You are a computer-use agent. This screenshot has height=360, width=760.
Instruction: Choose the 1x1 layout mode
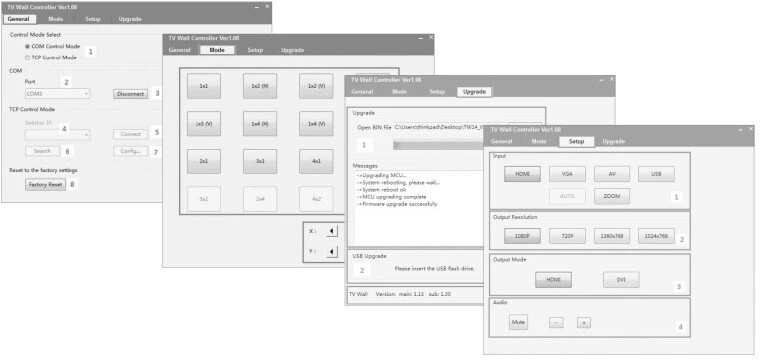coord(204,86)
